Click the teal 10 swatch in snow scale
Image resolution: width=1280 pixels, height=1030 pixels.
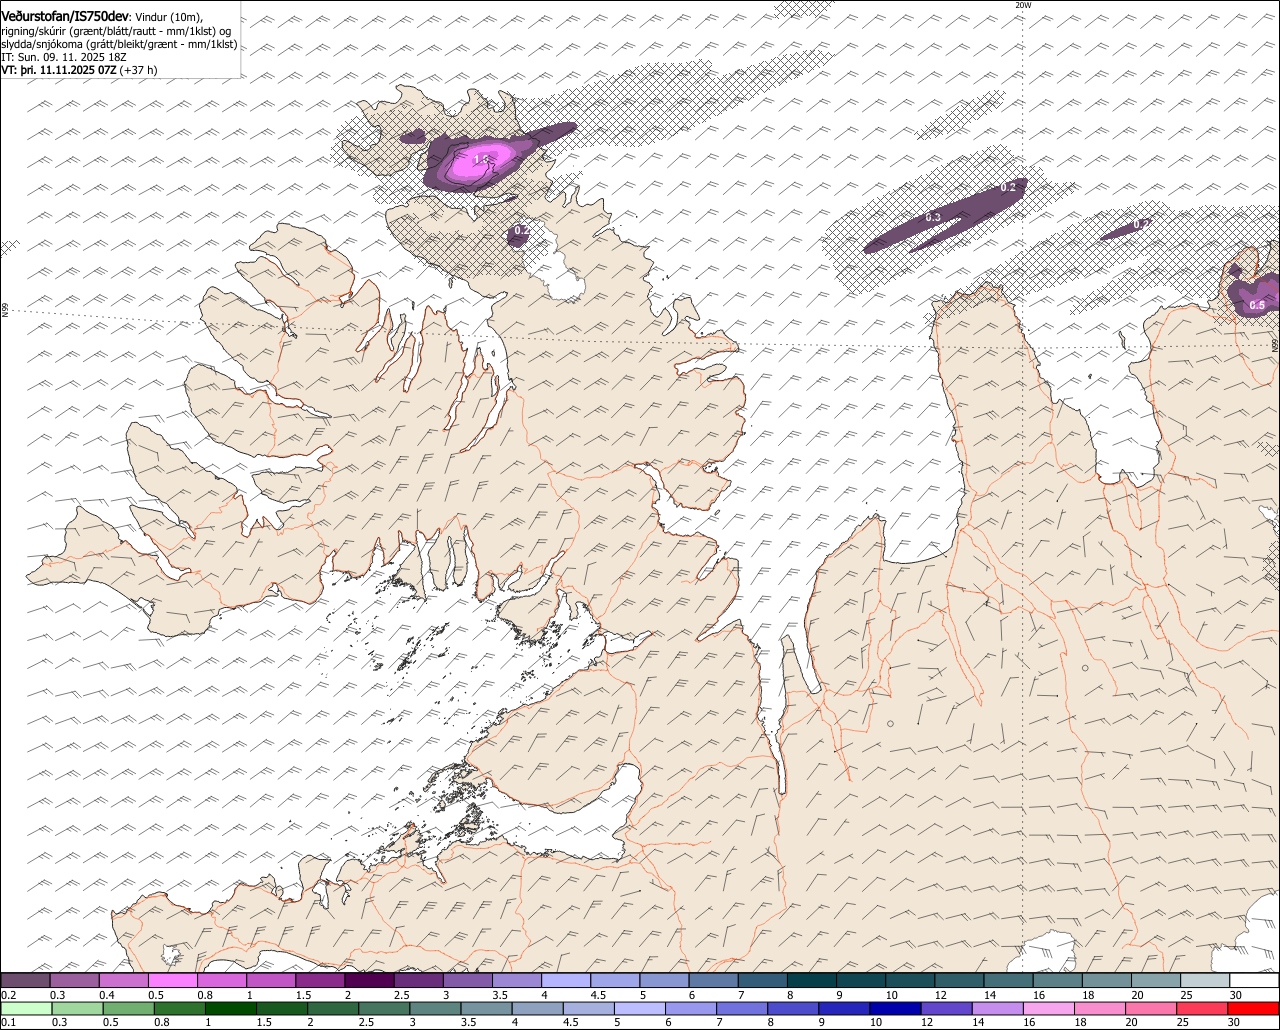[x=910, y=980]
